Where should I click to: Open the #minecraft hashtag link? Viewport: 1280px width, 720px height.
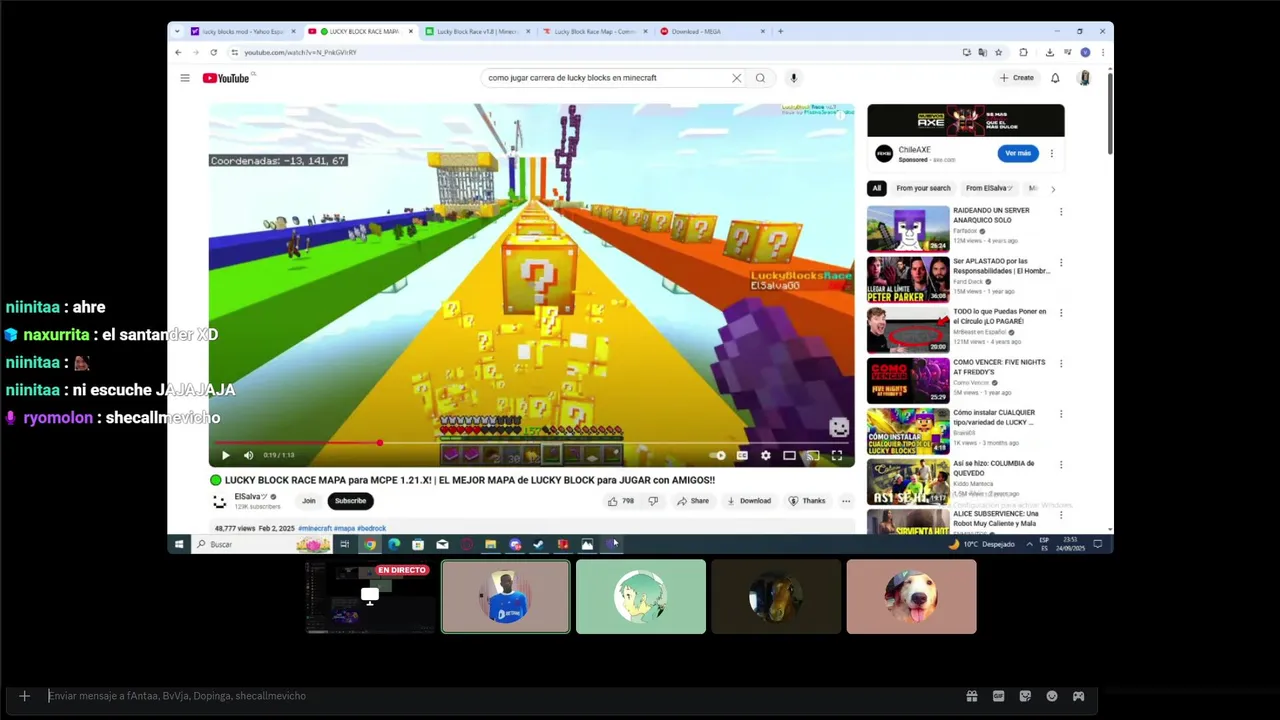314,528
